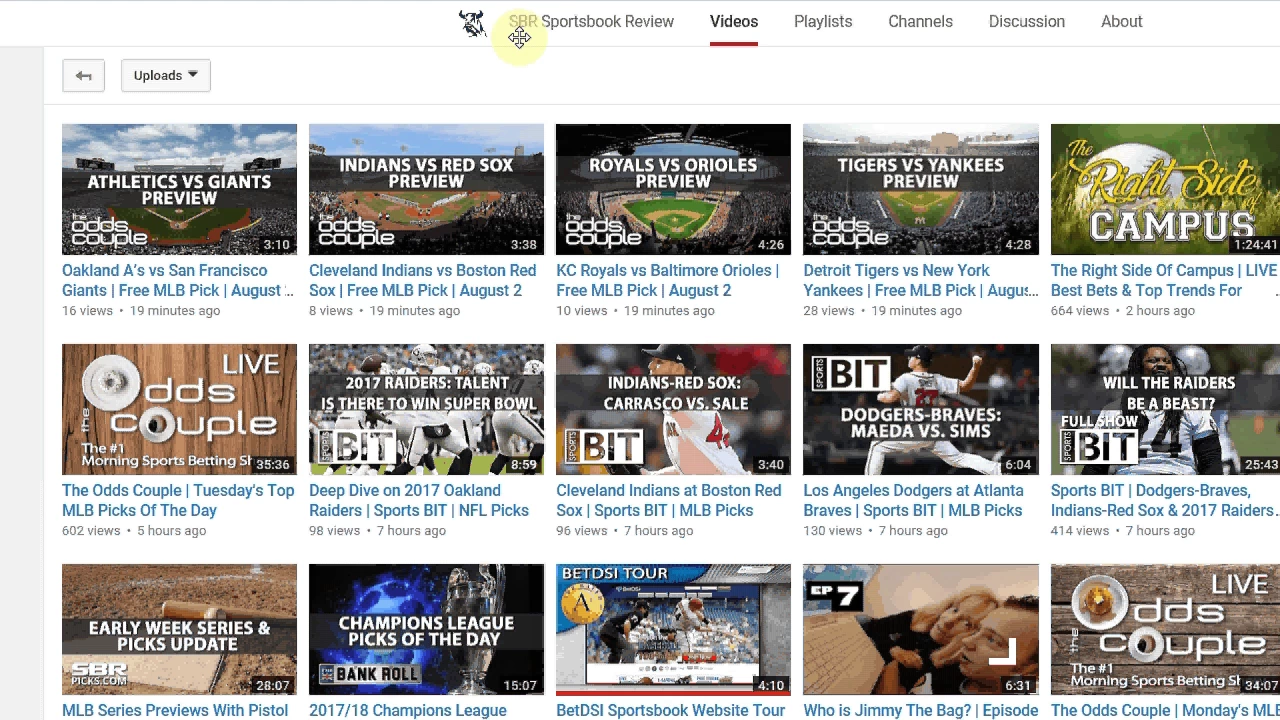Open the BetDSI Tour thumbnail

coord(673,629)
